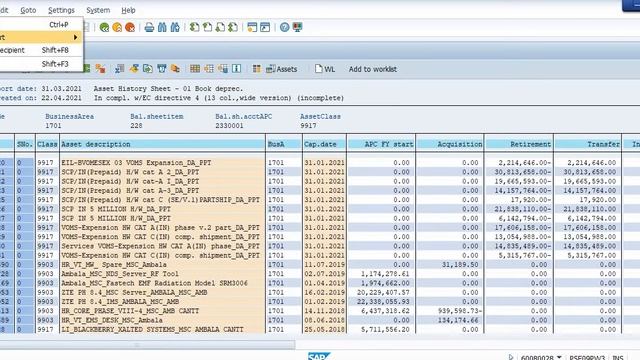The height and width of the screenshot is (360, 640).
Task: Click the APC FY start column header
Action: (381, 144)
